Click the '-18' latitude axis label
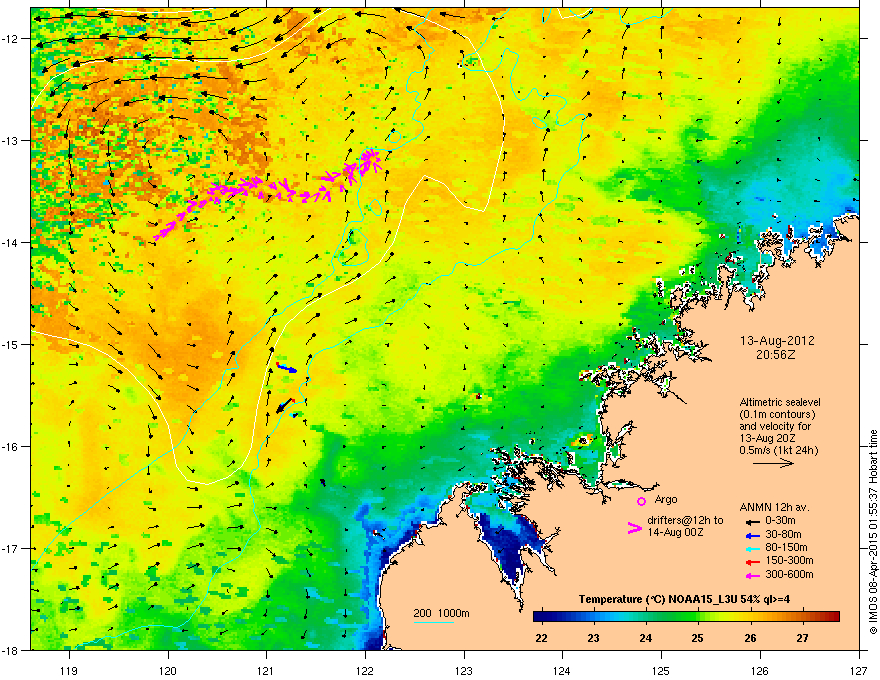Screen dimensions: 880x680 (x=11, y=650)
